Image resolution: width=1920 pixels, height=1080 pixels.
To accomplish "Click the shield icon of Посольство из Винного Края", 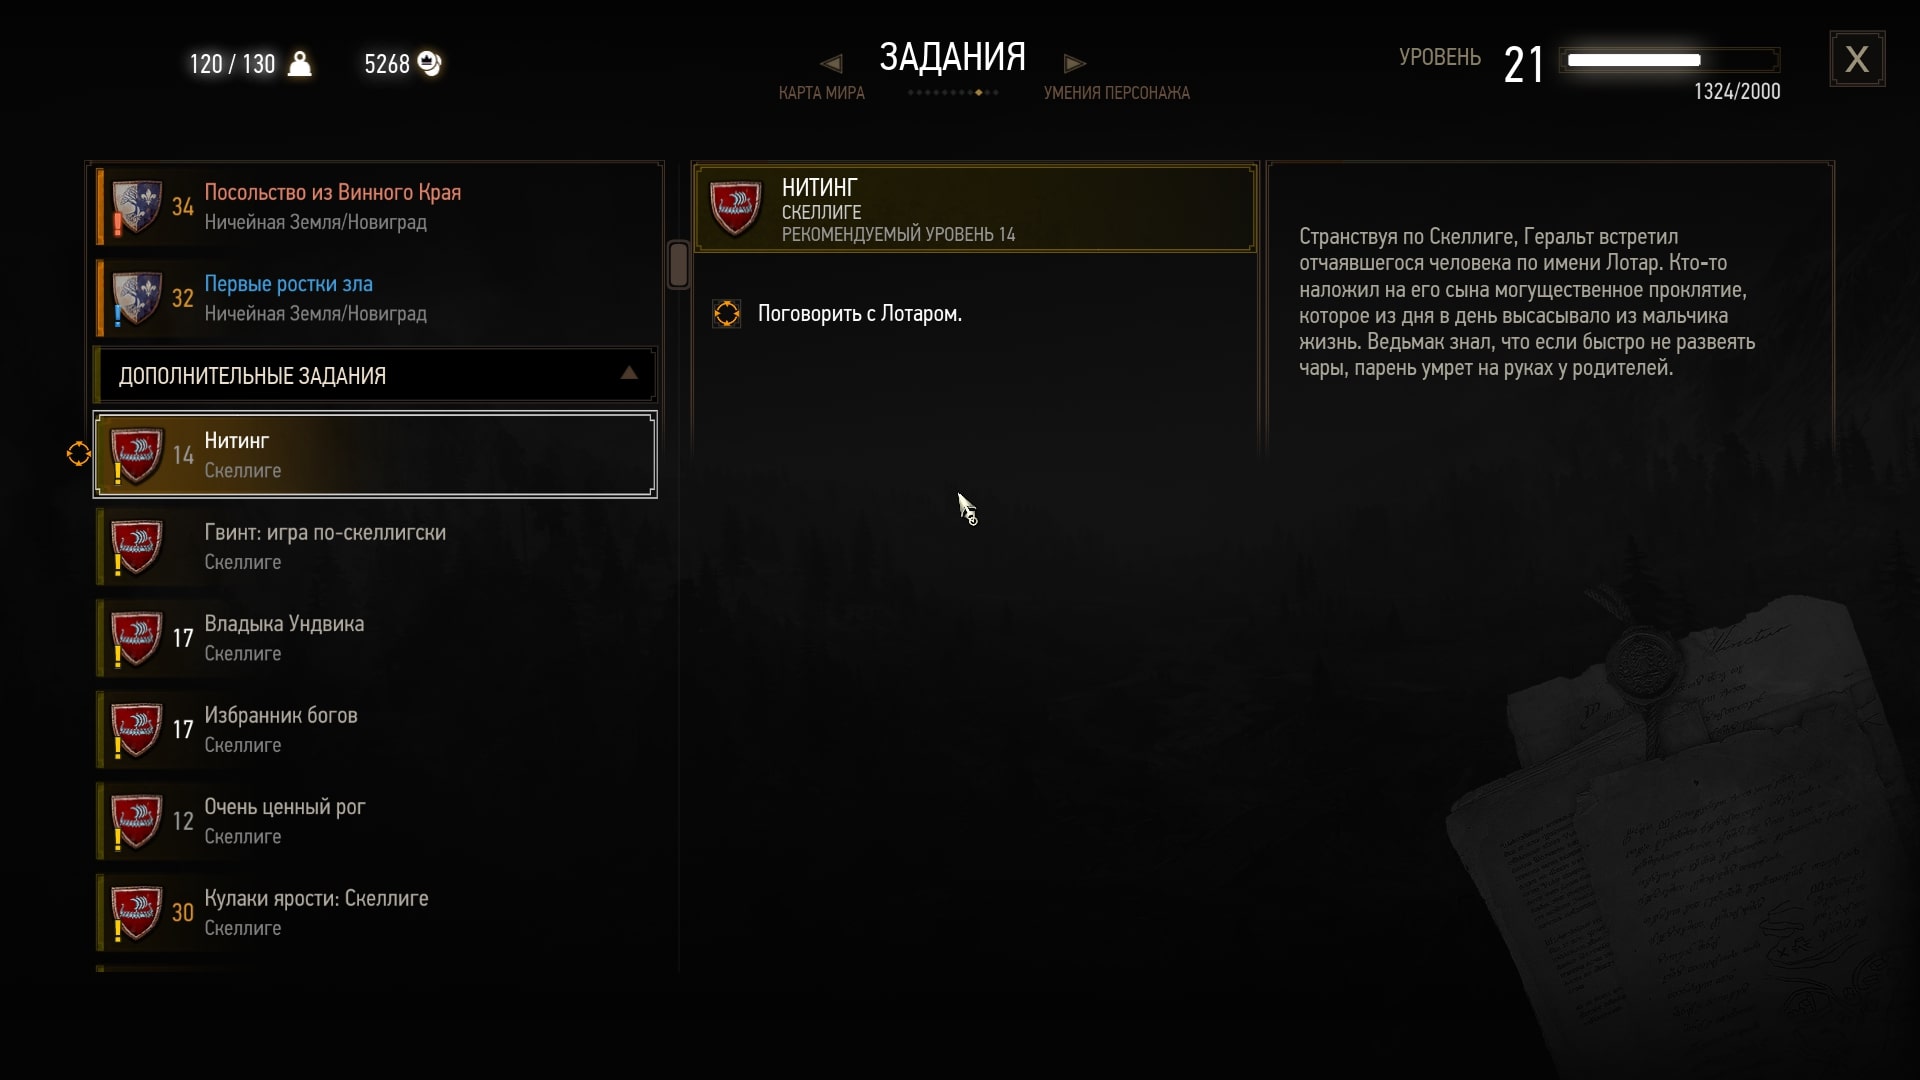I will click(136, 207).
